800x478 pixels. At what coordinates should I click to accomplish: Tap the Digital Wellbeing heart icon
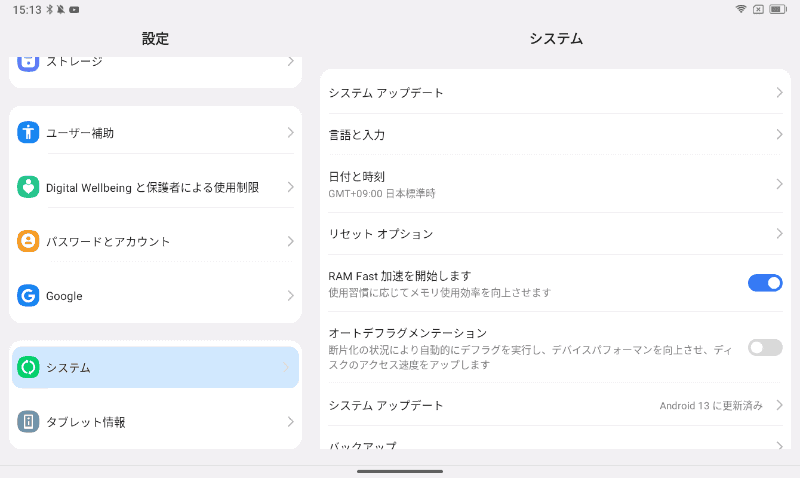[x=28, y=187]
